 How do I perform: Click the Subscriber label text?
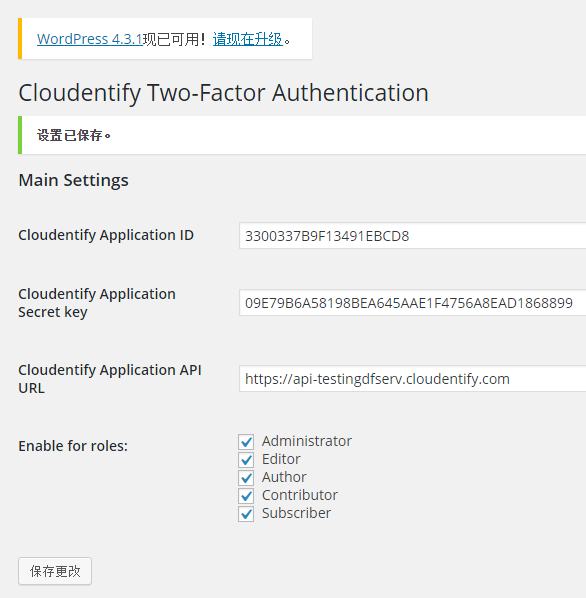[296, 513]
